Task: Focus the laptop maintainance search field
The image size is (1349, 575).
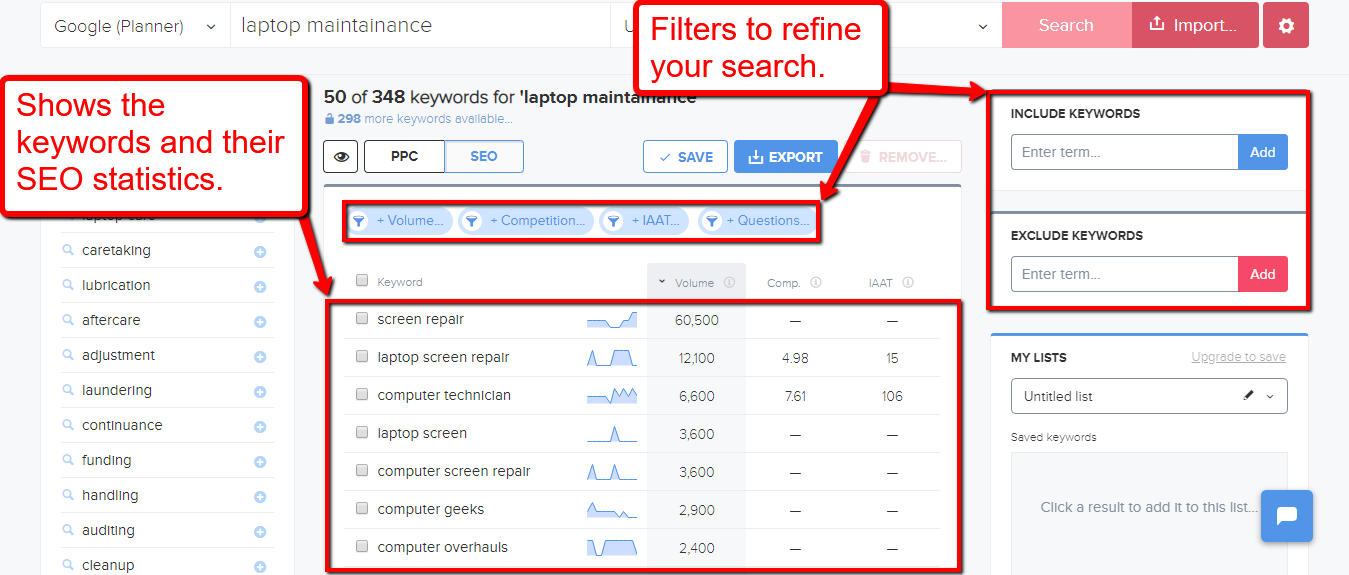Action: 420,26
